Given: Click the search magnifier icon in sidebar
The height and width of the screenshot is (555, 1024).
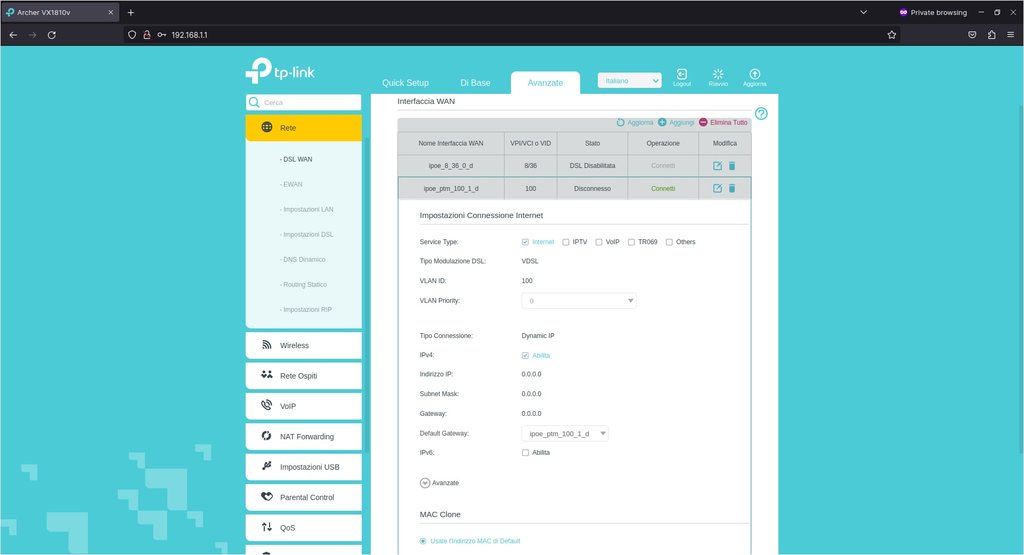Looking at the screenshot, I should pos(254,103).
